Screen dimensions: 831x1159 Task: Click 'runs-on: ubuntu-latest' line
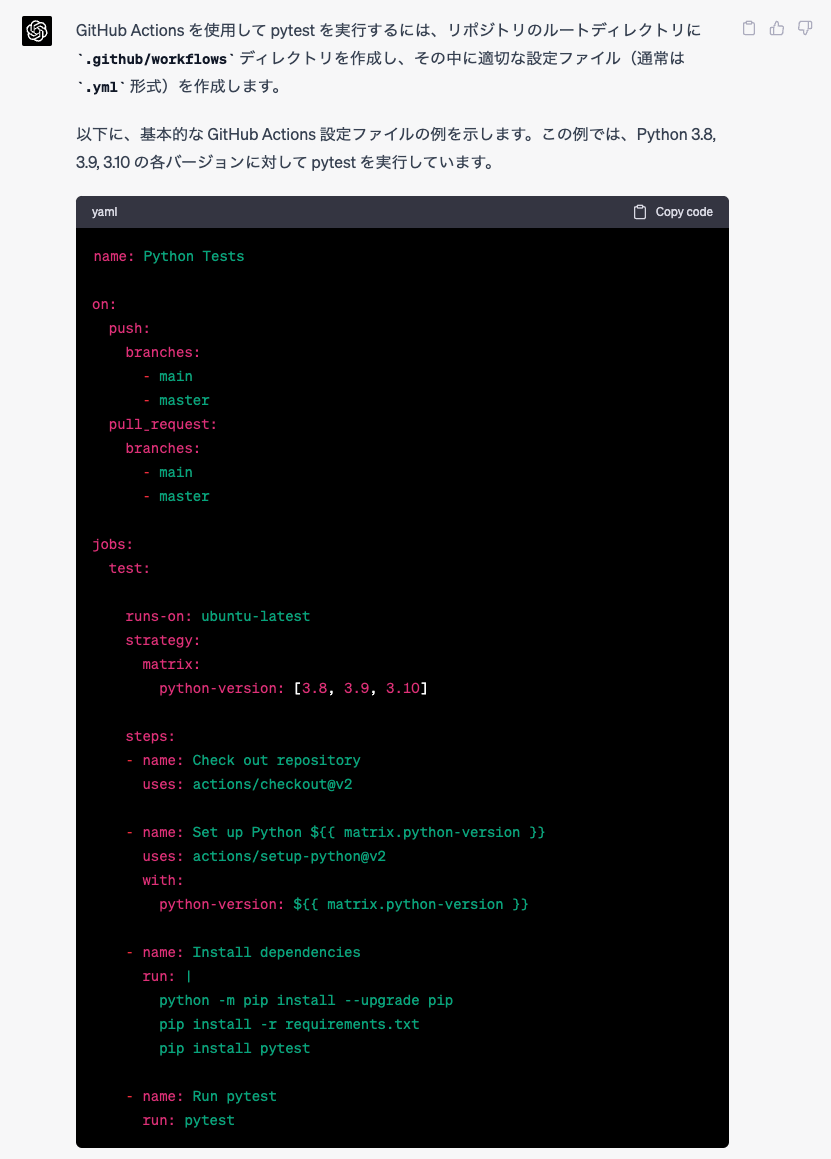[218, 616]
